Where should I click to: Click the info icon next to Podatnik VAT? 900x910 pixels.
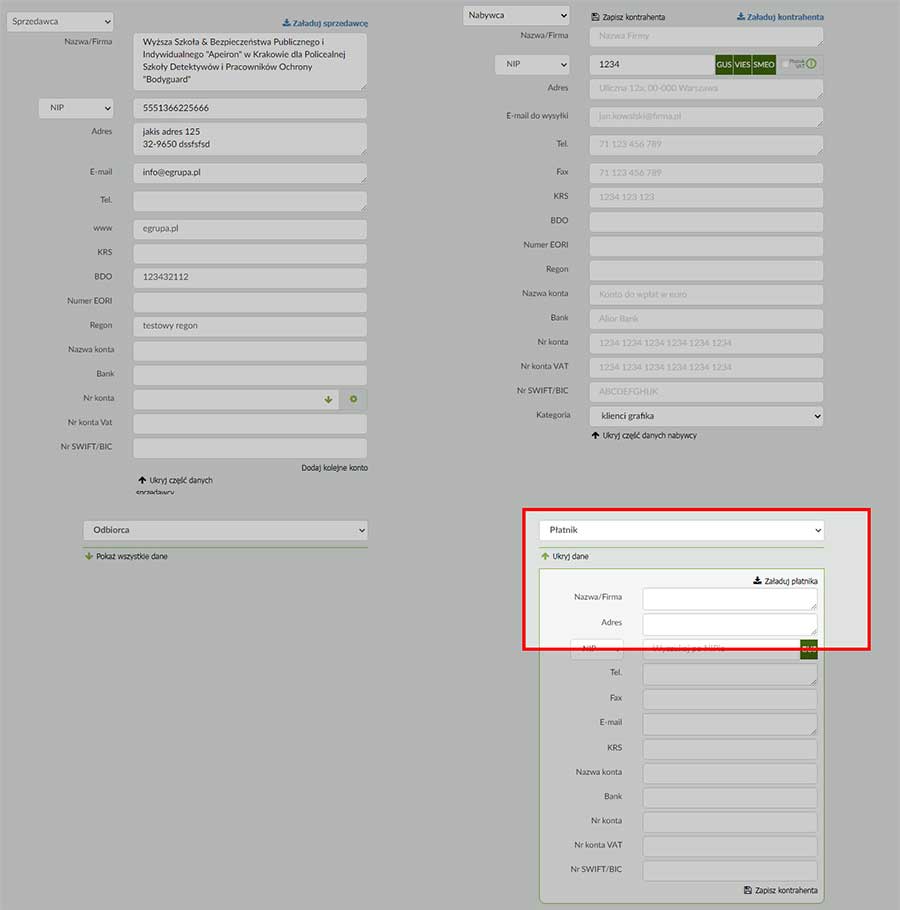click(x=811, y=64)
